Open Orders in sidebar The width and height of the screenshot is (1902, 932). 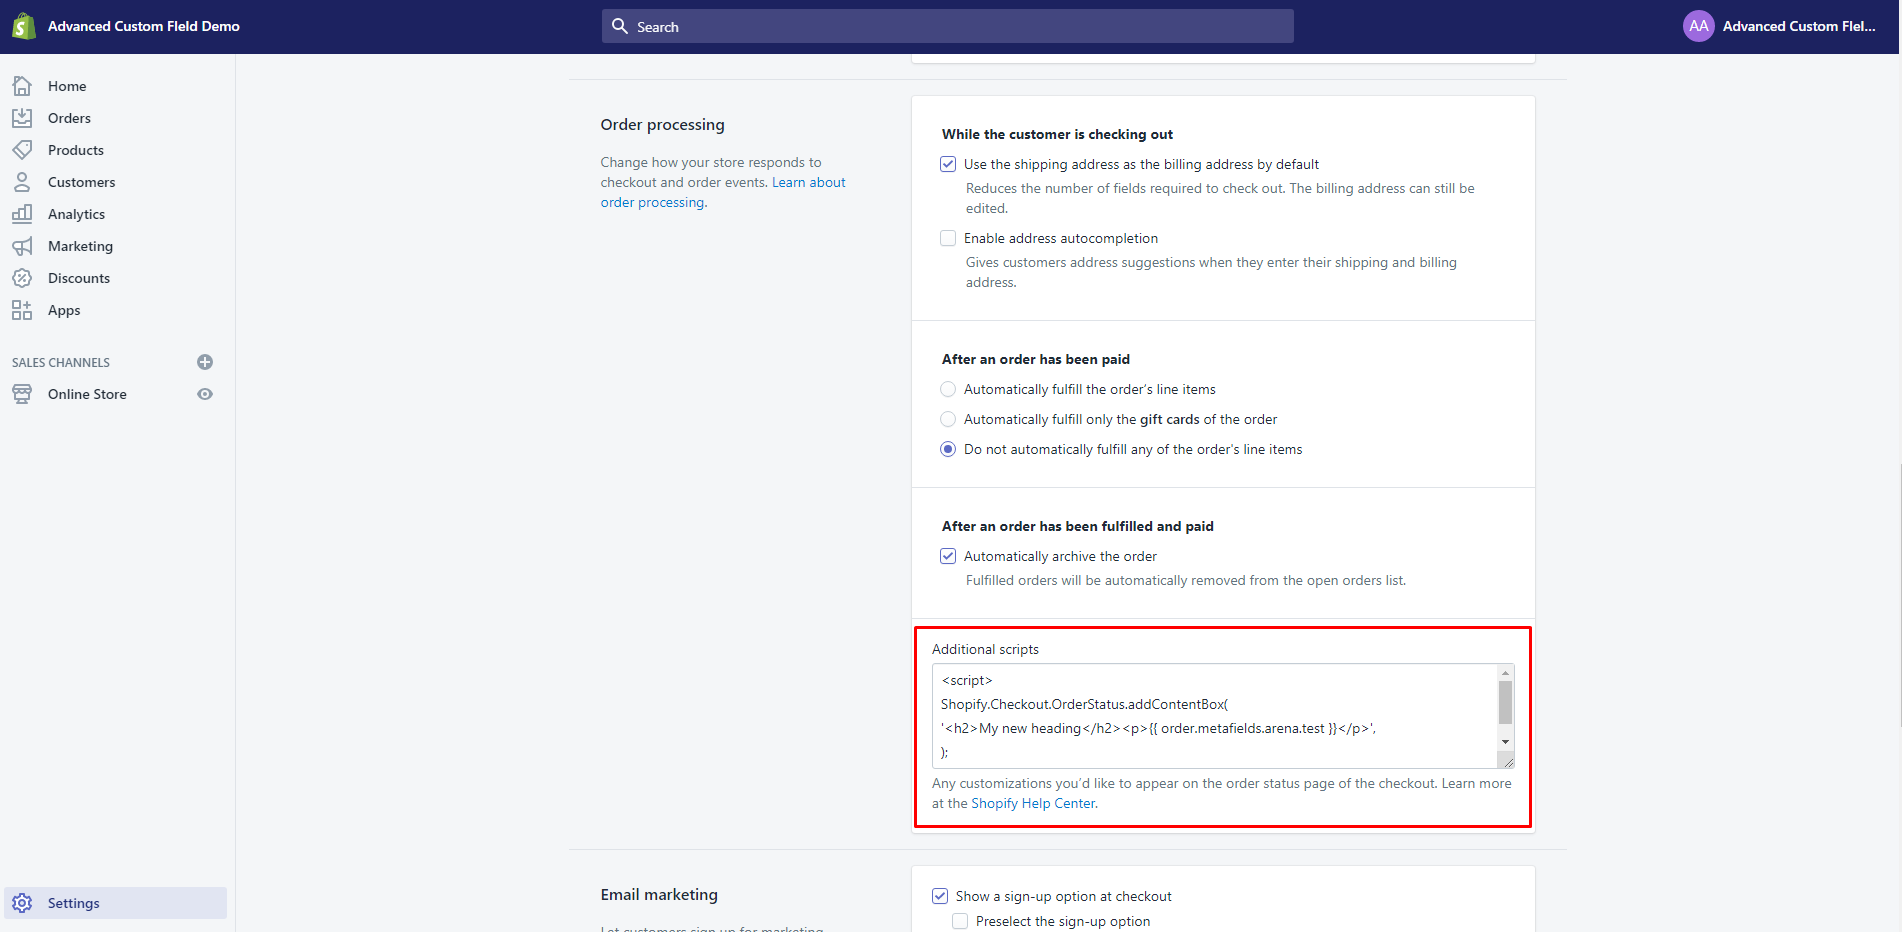69,118
